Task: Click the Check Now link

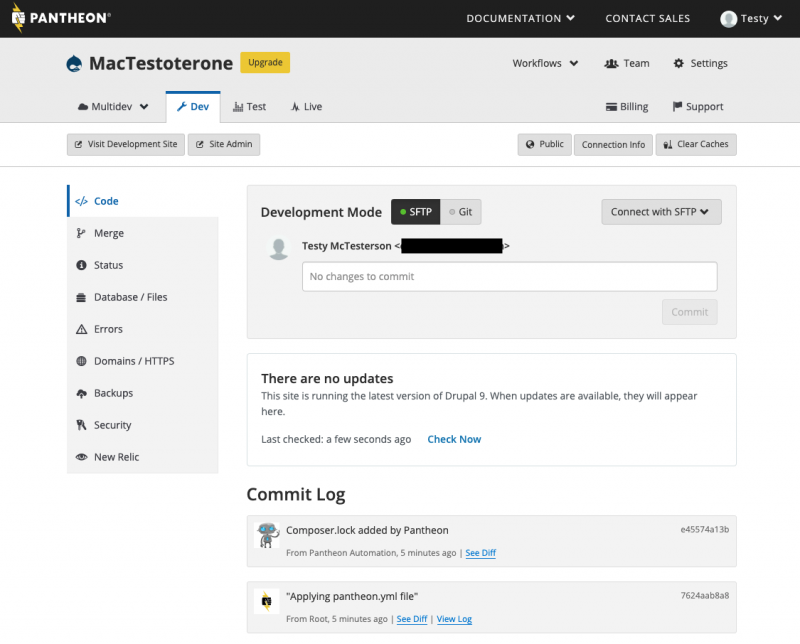Action: click(x=454, y=439)
